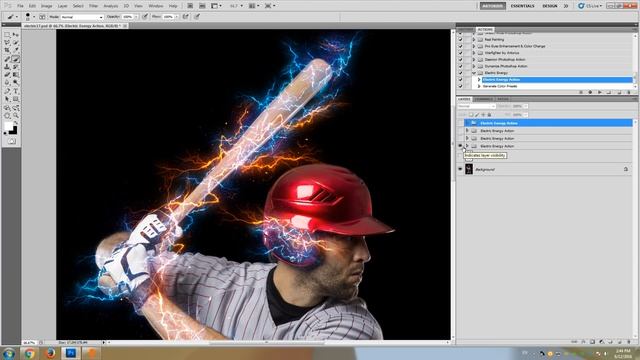Collapse the Electric Energy action set
This screenshot has width=640, height=360.
click(x=474, y=73)
